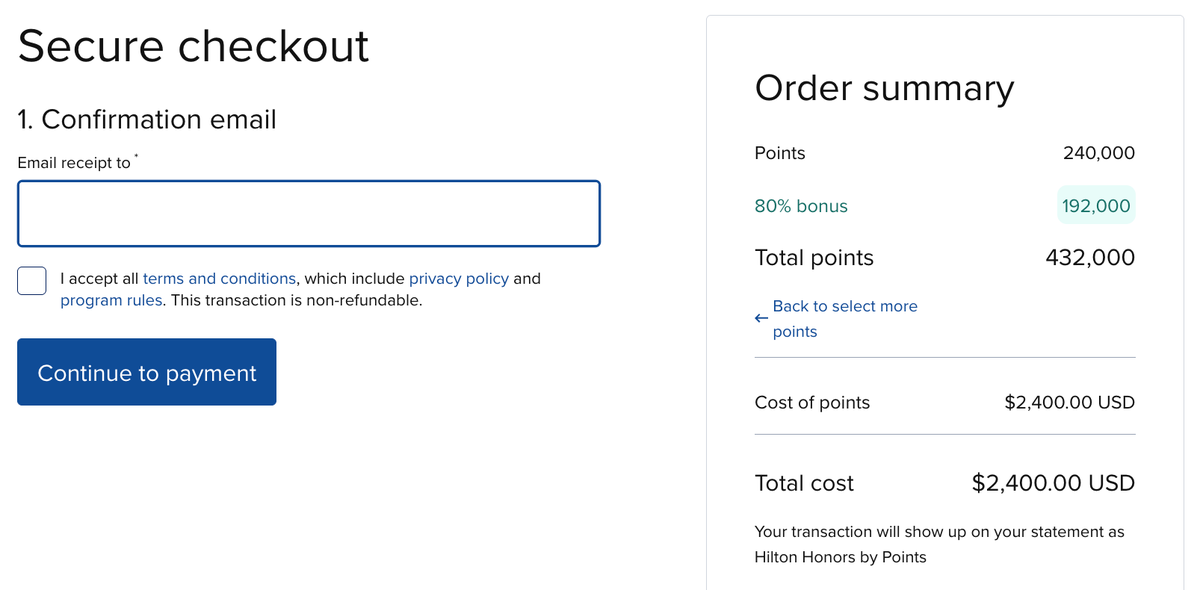Click the highlighted 192,000 bonus value
This screenshot has height=590, width=1200.
click(1096, 205)
